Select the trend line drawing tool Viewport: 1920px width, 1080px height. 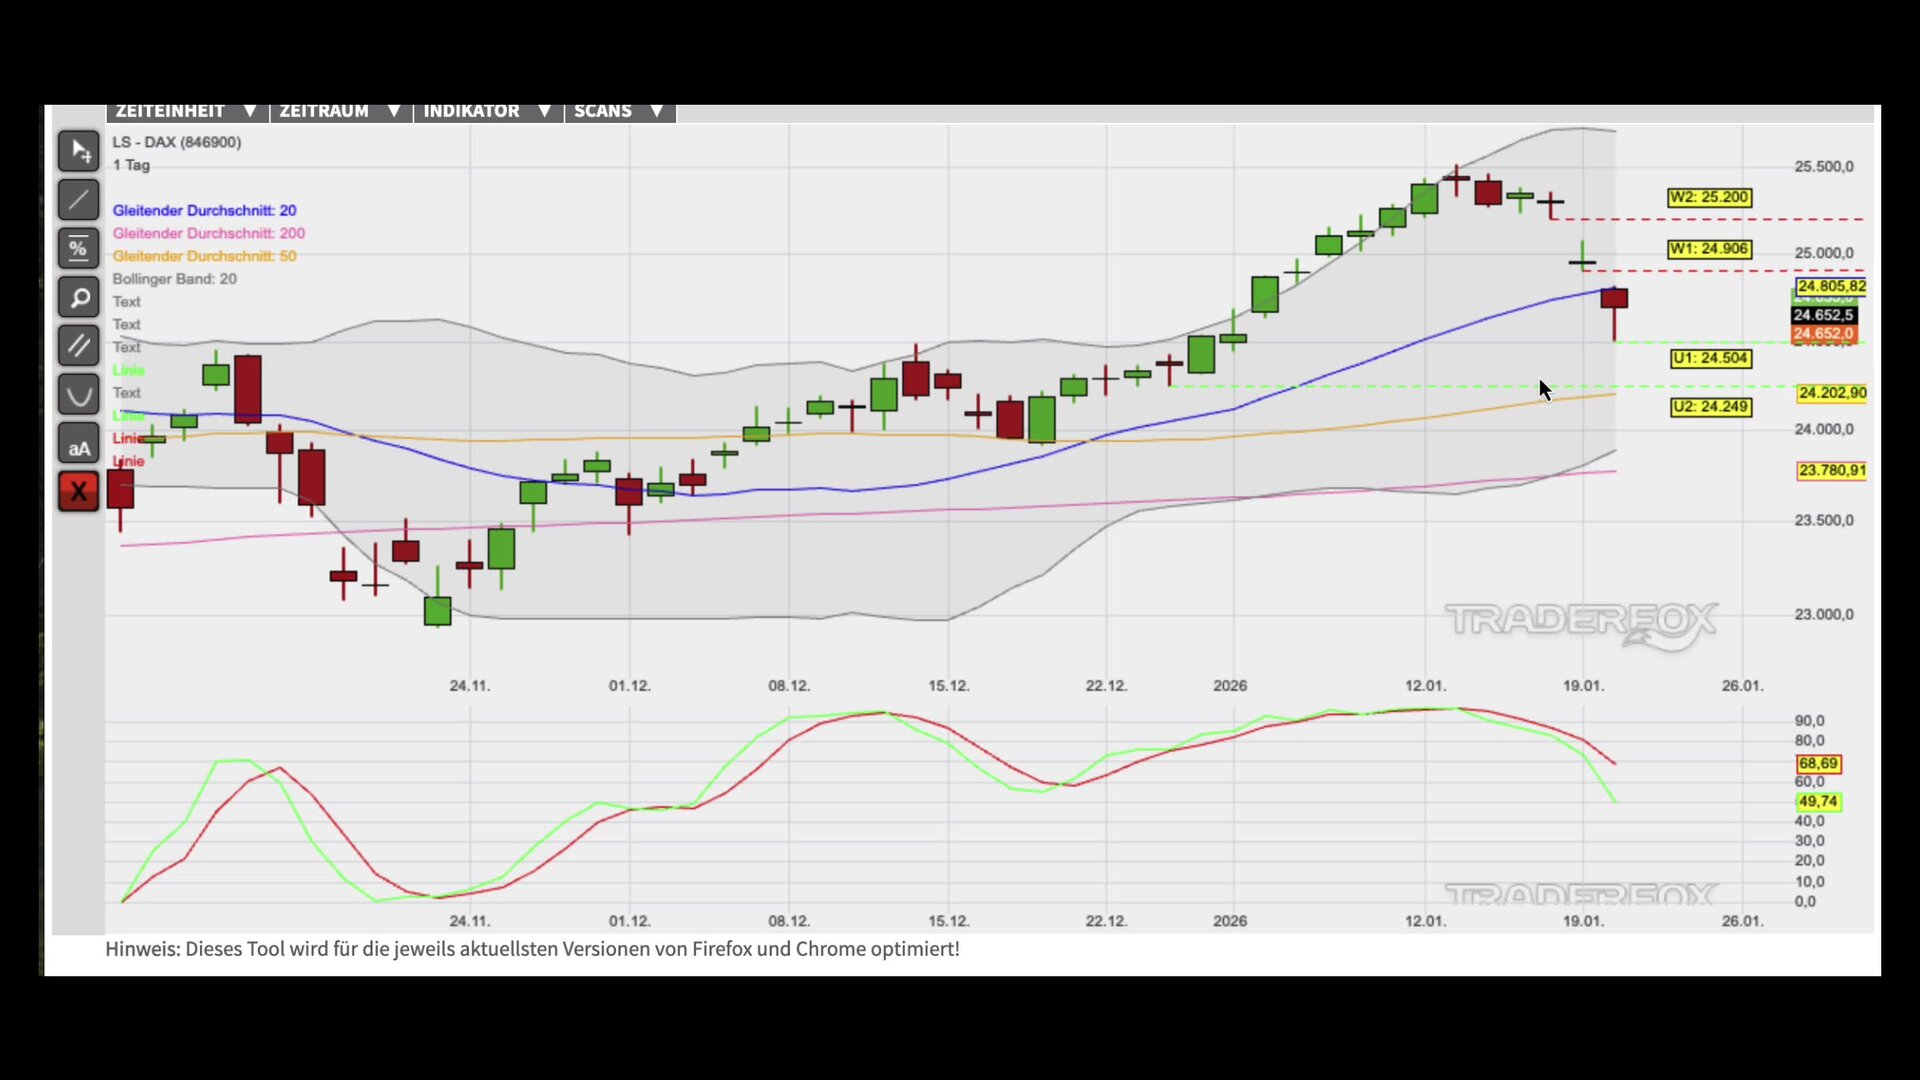click(x=78, y=200)
